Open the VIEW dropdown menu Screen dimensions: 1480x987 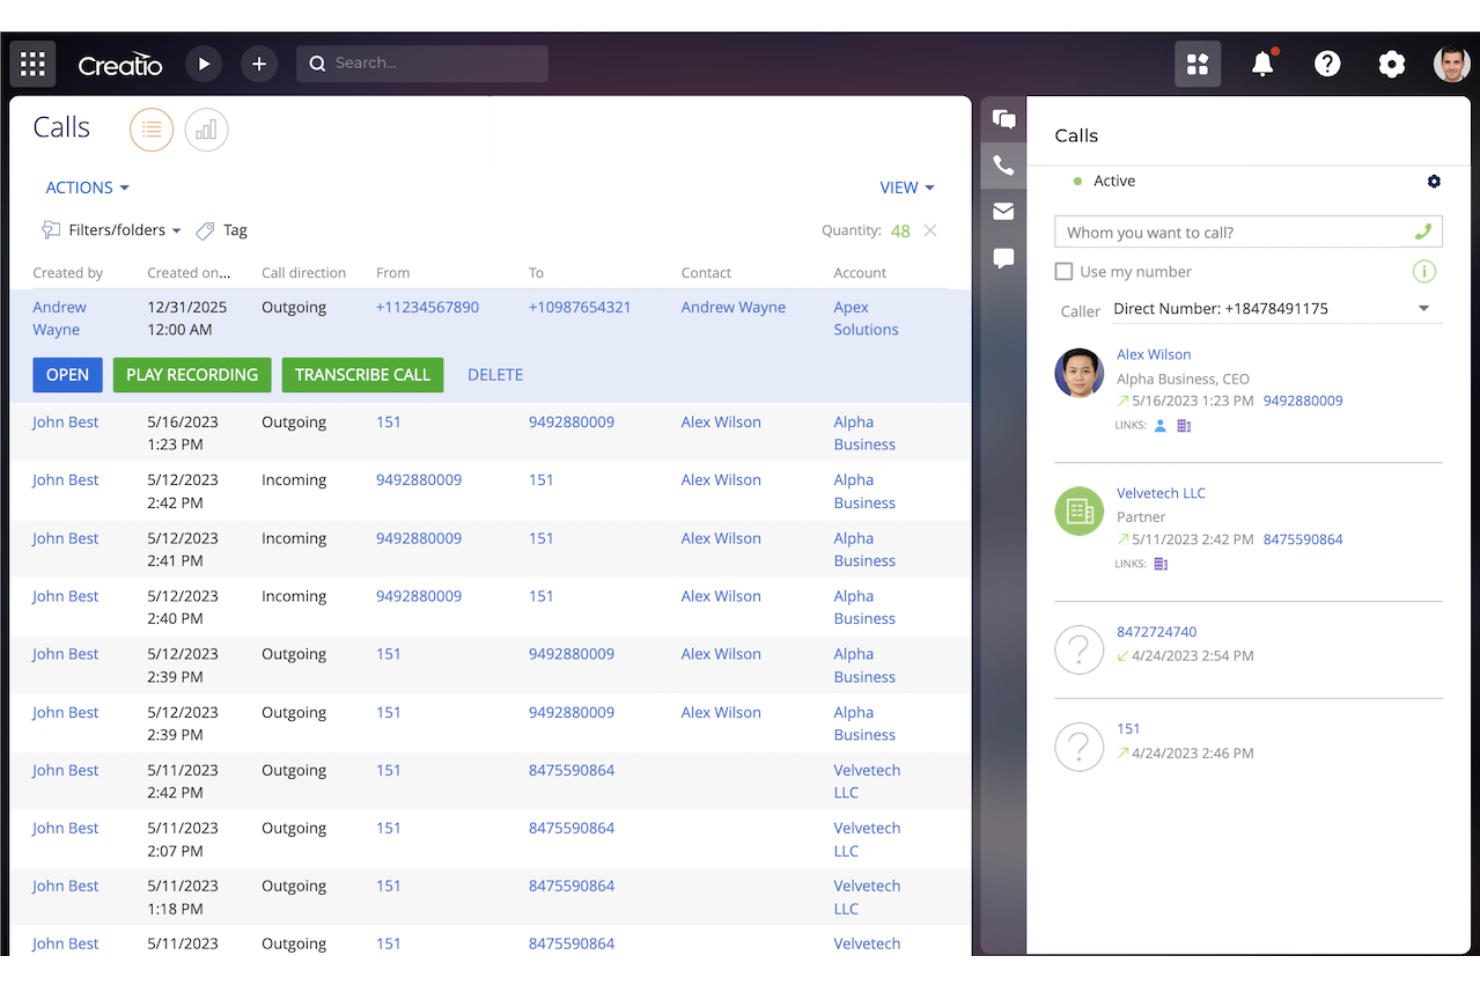point(906,188)
